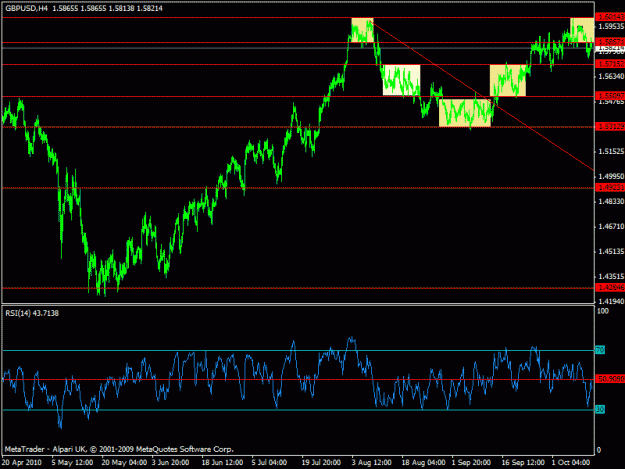
Task: Select the red 1.49231 price level label
Action: click(610, 187)
